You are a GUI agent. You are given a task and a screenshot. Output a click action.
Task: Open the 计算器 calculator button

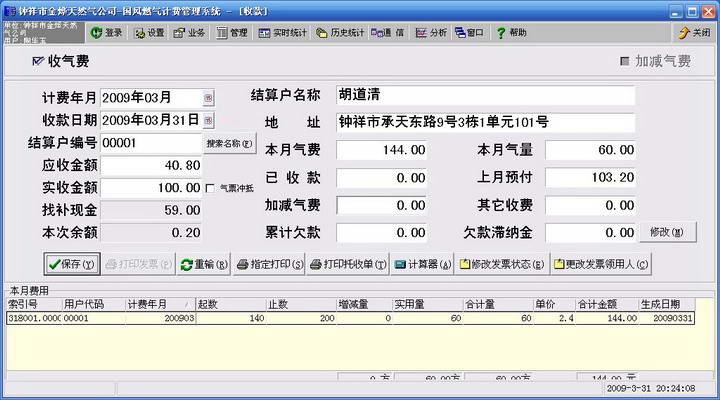pyautogui.click(x=422, y=264)
